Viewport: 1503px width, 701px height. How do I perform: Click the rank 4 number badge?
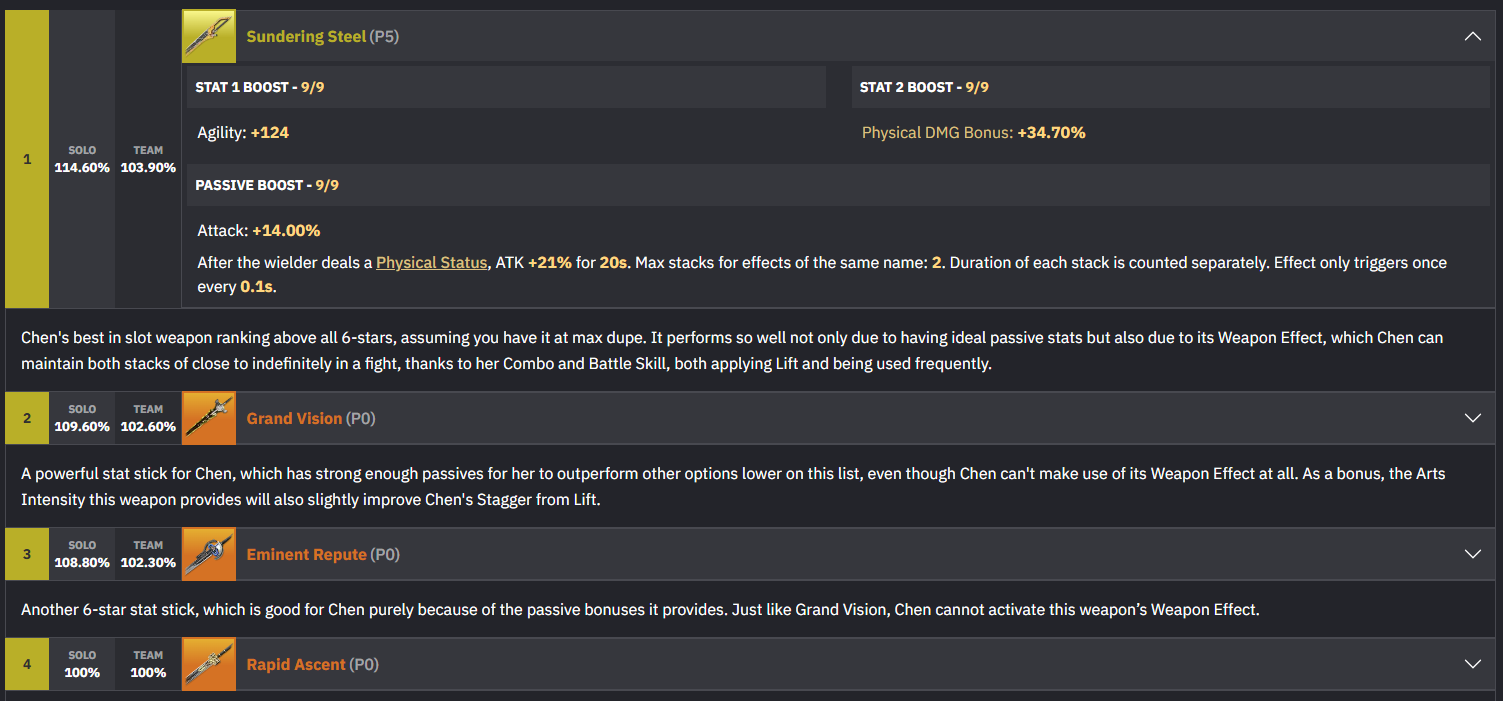pos(27,664)
